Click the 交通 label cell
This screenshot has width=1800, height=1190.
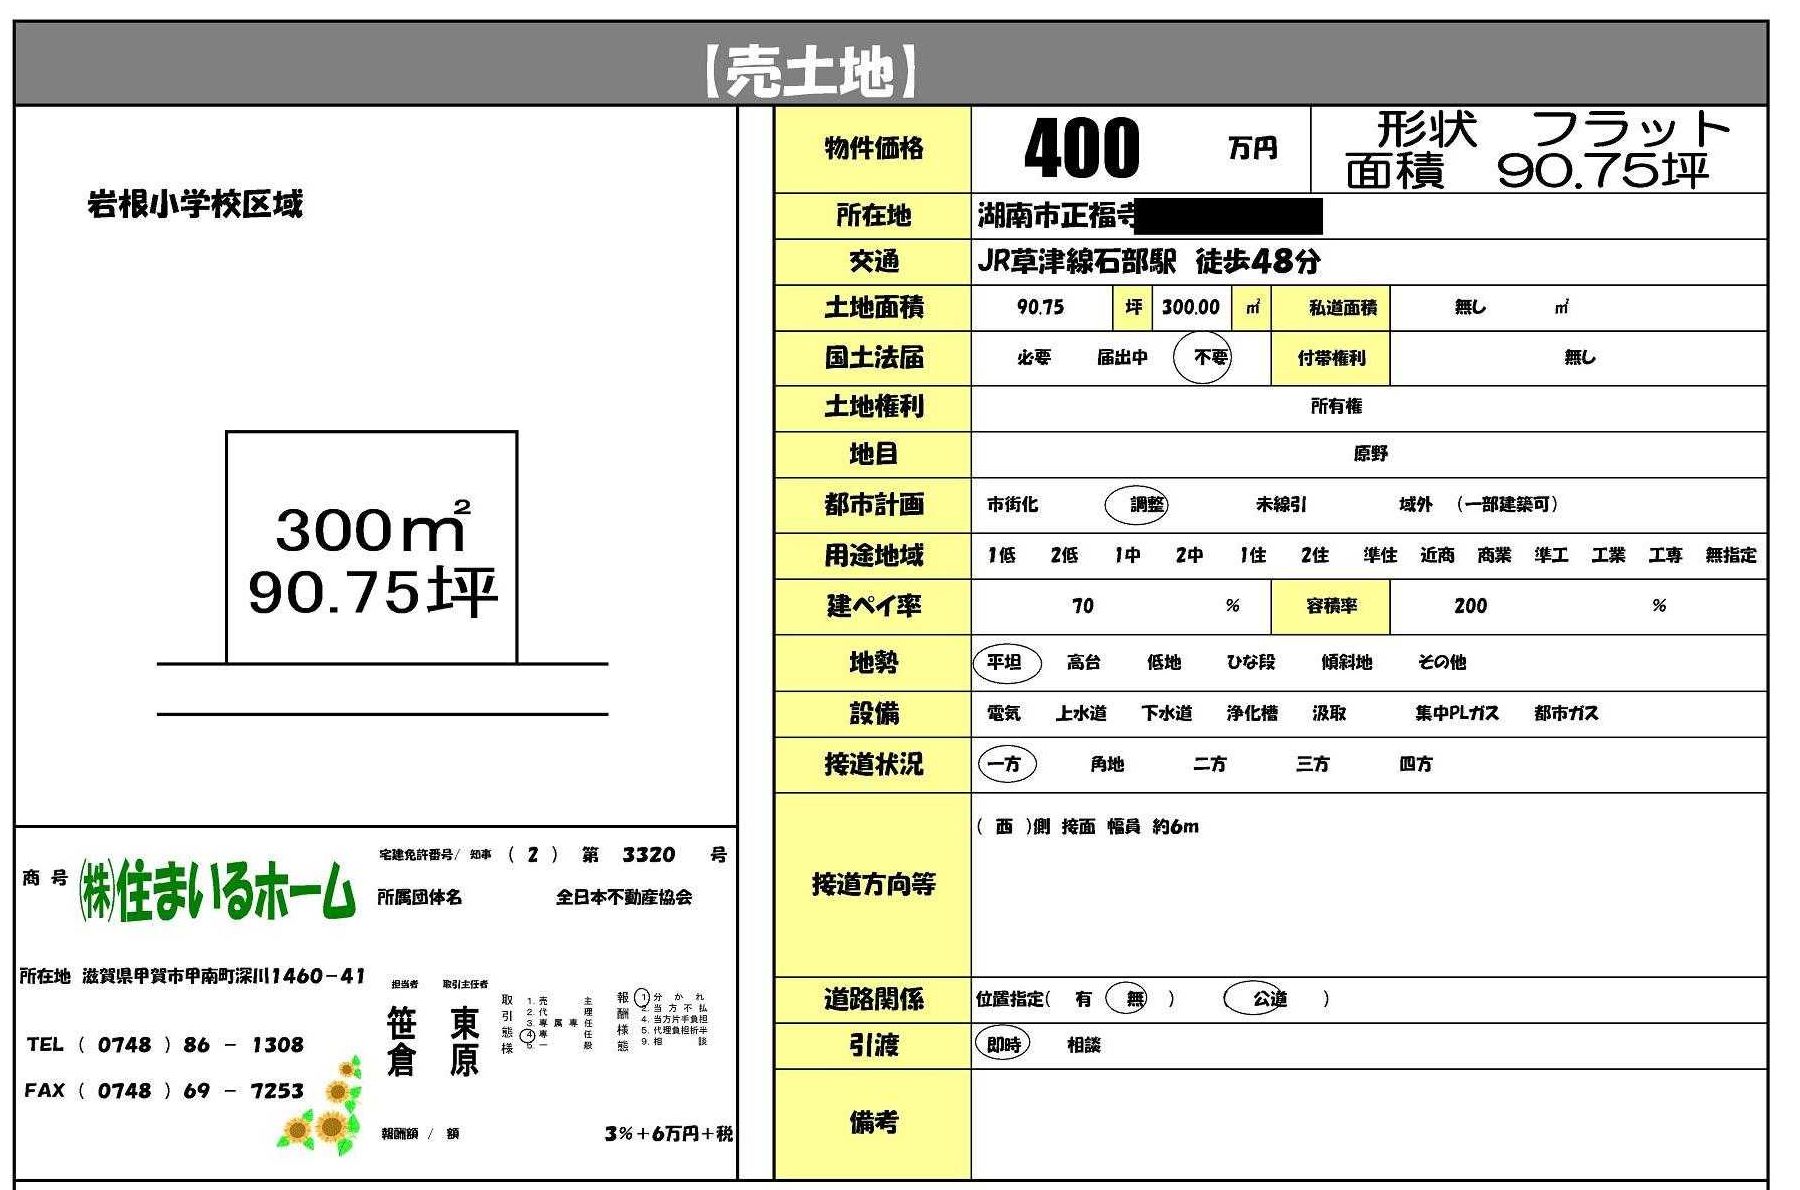873,262
